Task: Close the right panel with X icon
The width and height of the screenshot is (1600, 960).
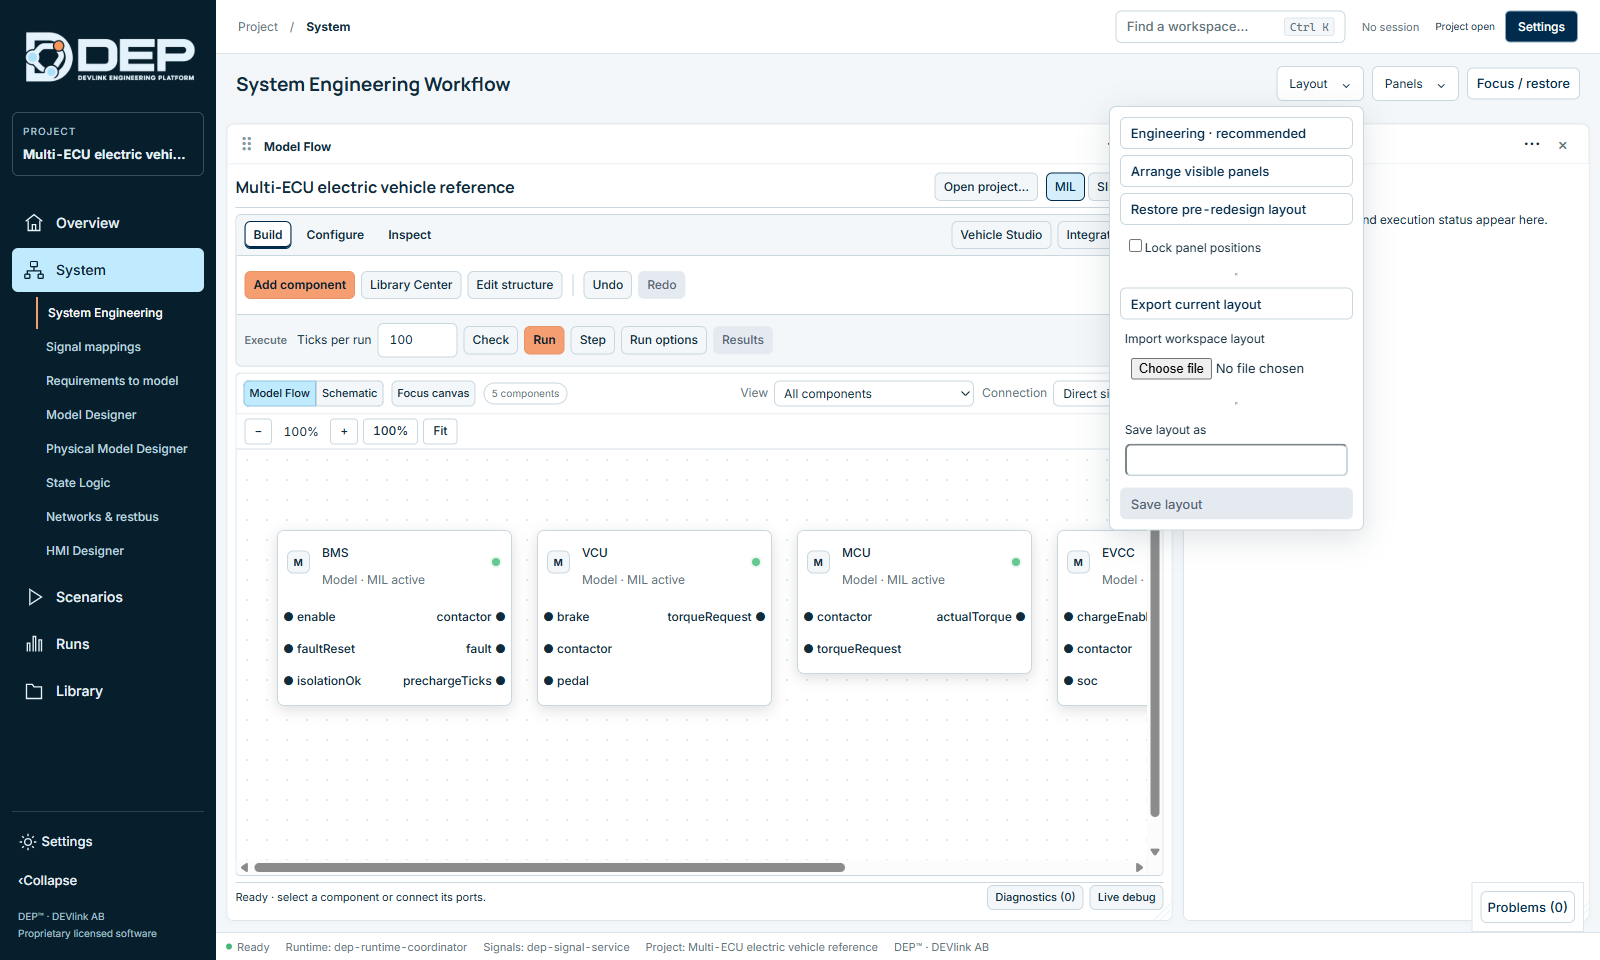Action: [x=1563, y=145]
